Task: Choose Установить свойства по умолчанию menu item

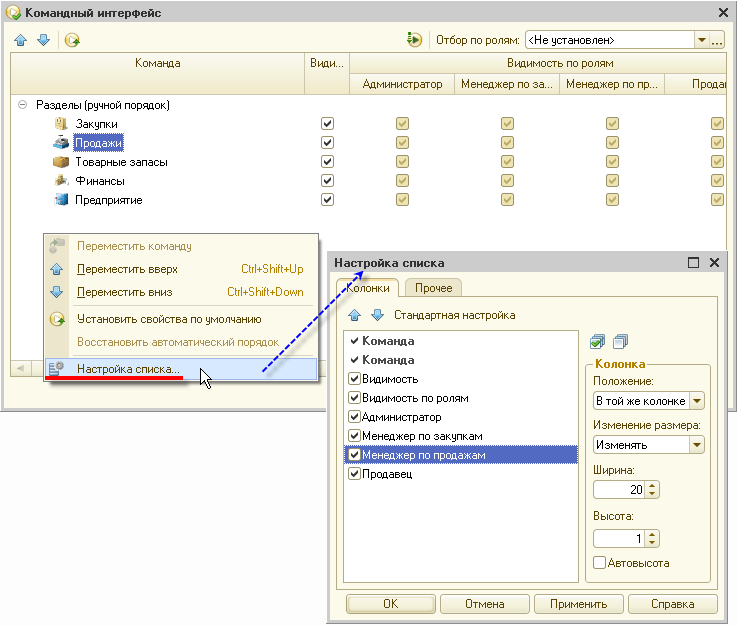Action: coord(180,319)
